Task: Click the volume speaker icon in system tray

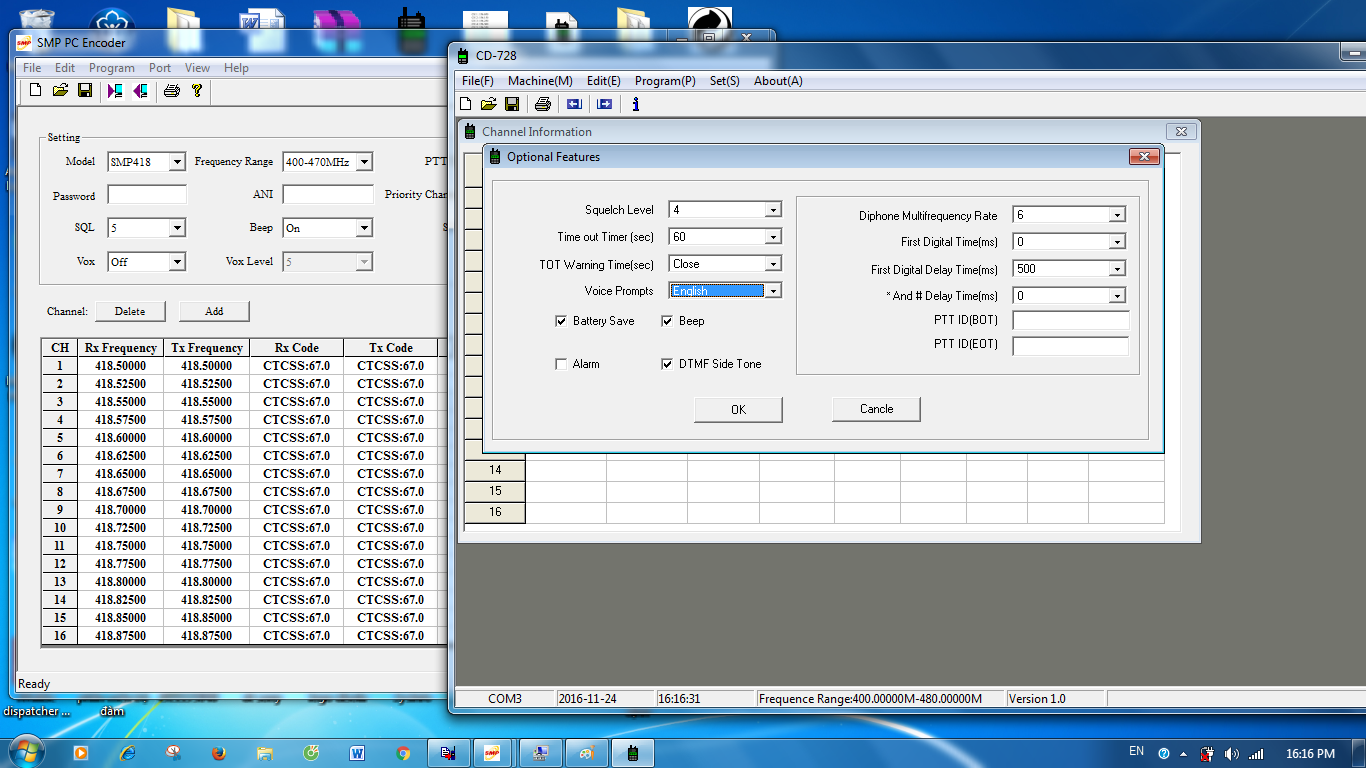Action: click(x=1231, y=754)
